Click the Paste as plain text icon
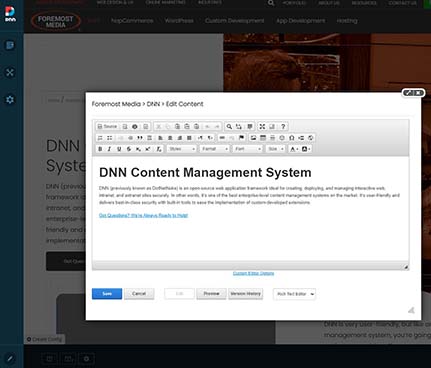 click(187, 127)
